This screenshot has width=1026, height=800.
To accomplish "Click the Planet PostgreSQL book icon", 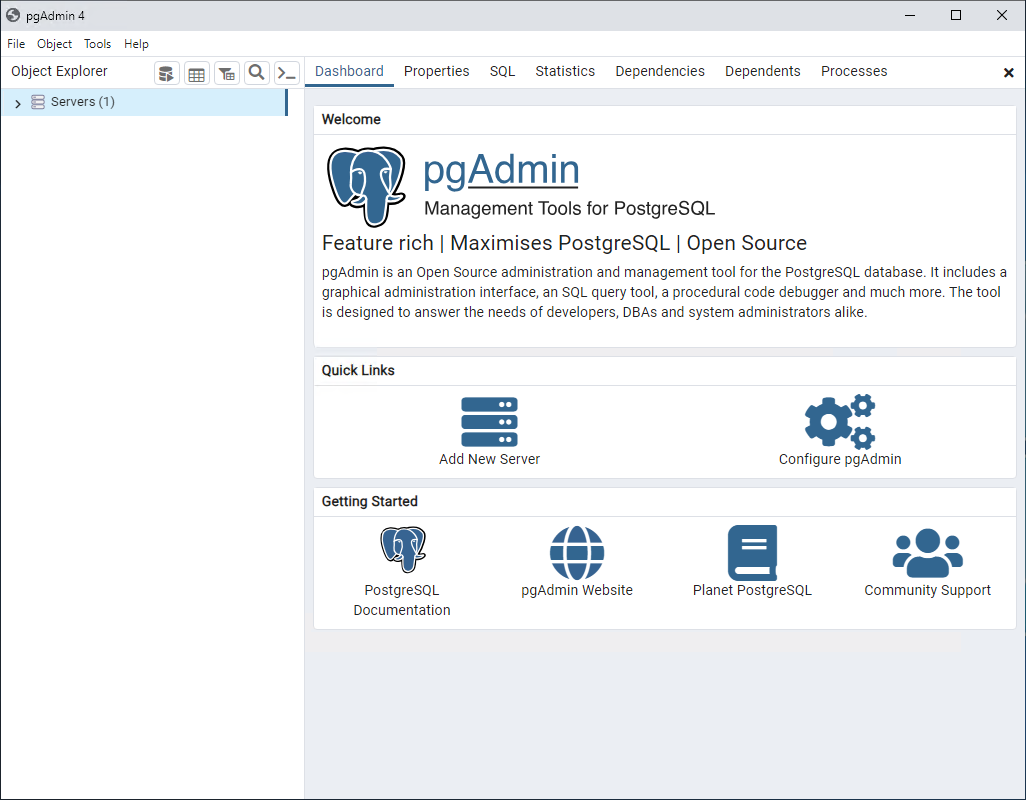I will point(752,553).
